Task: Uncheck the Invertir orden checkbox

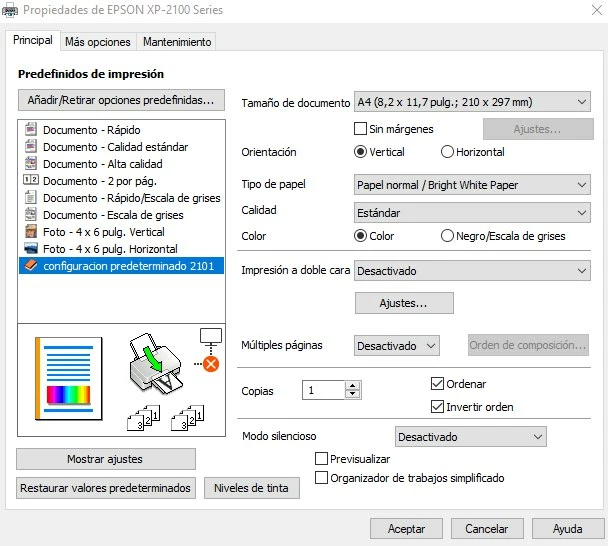Action: click(437, 406)
